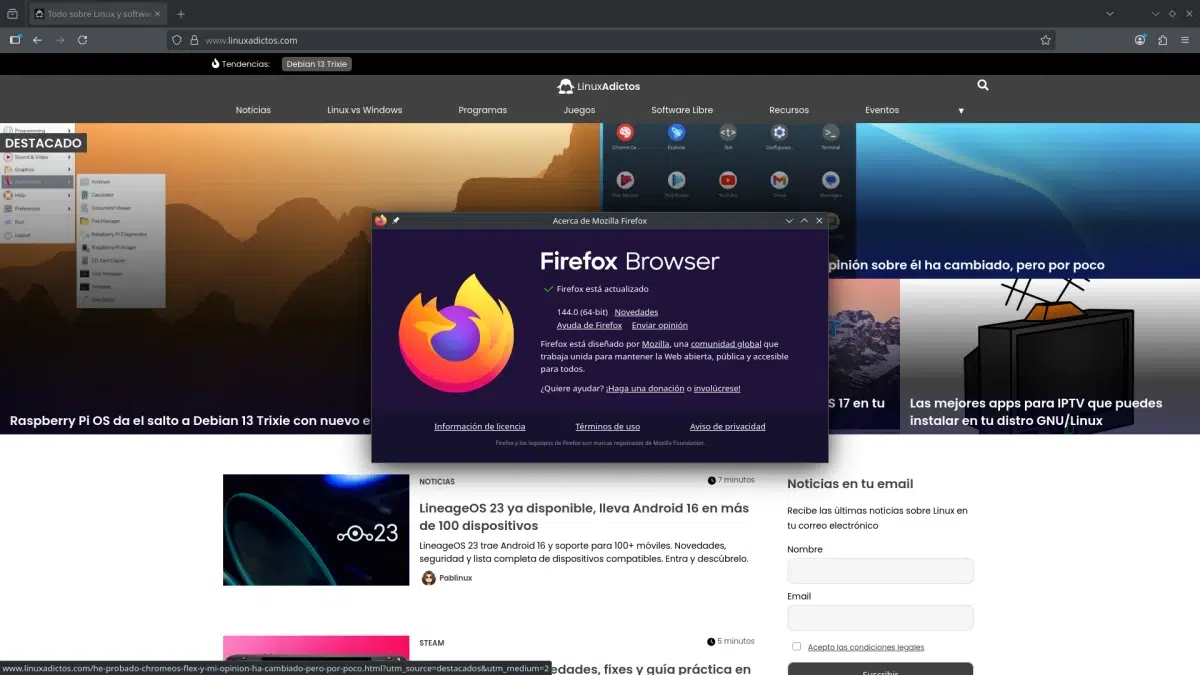Click the LinuxAdictos logo in the site header
1200x675 pixels.
[x=598, y=86]
